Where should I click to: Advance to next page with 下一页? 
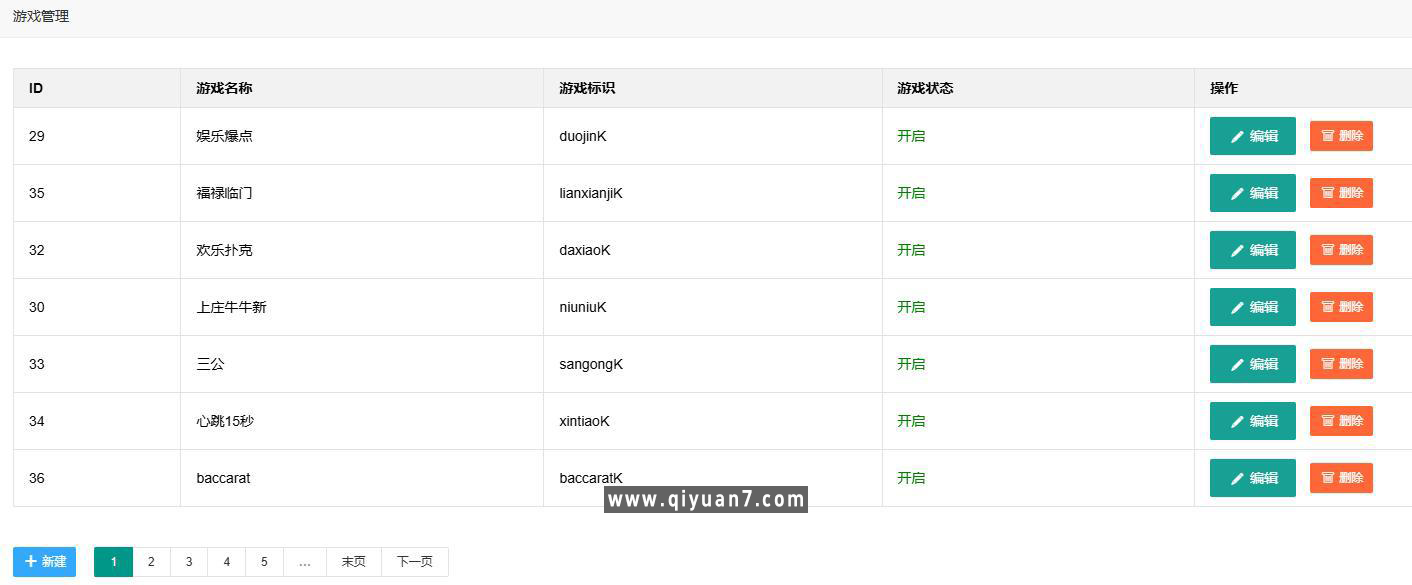pos(414,562)
